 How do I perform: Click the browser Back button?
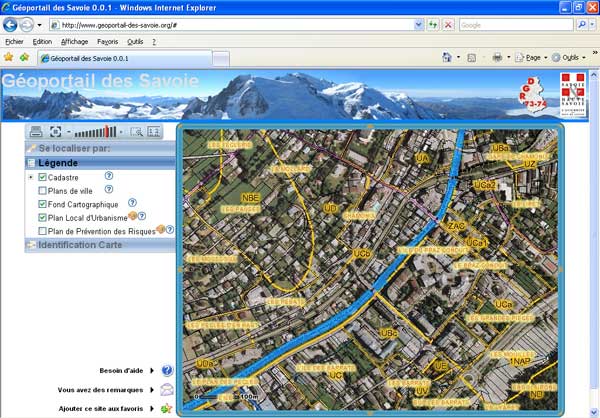tap(10, 25)
